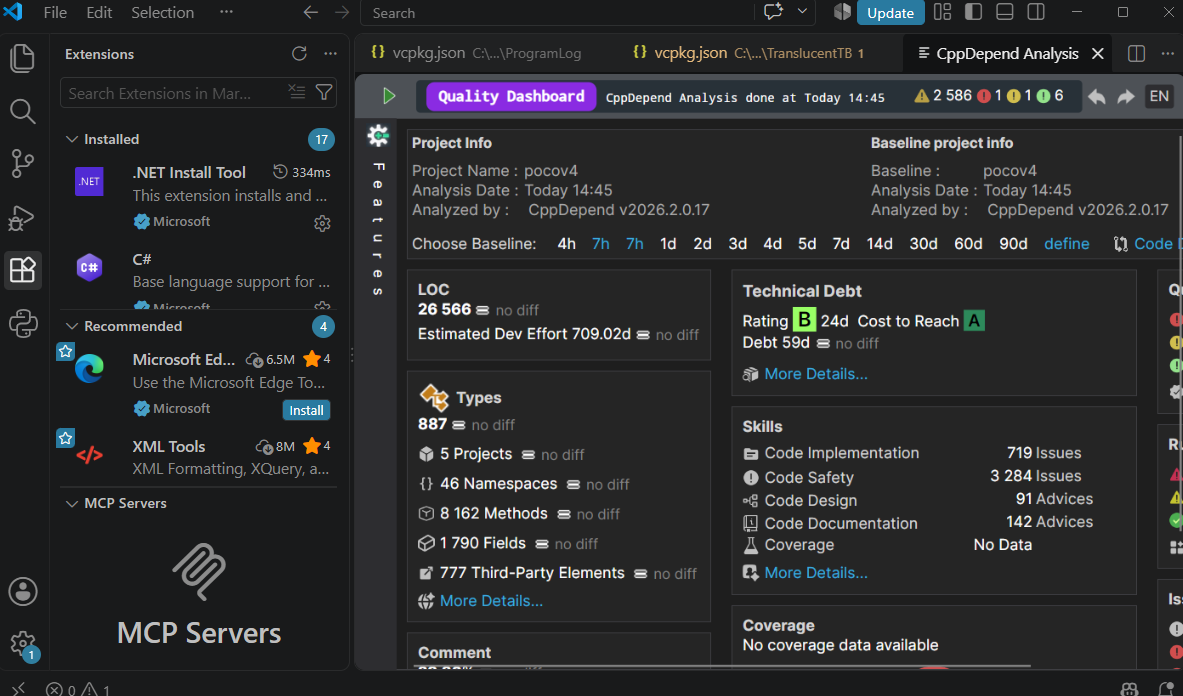Click the define baseline link
This screenshot has width=1183, height=696.
[1066, 244]
